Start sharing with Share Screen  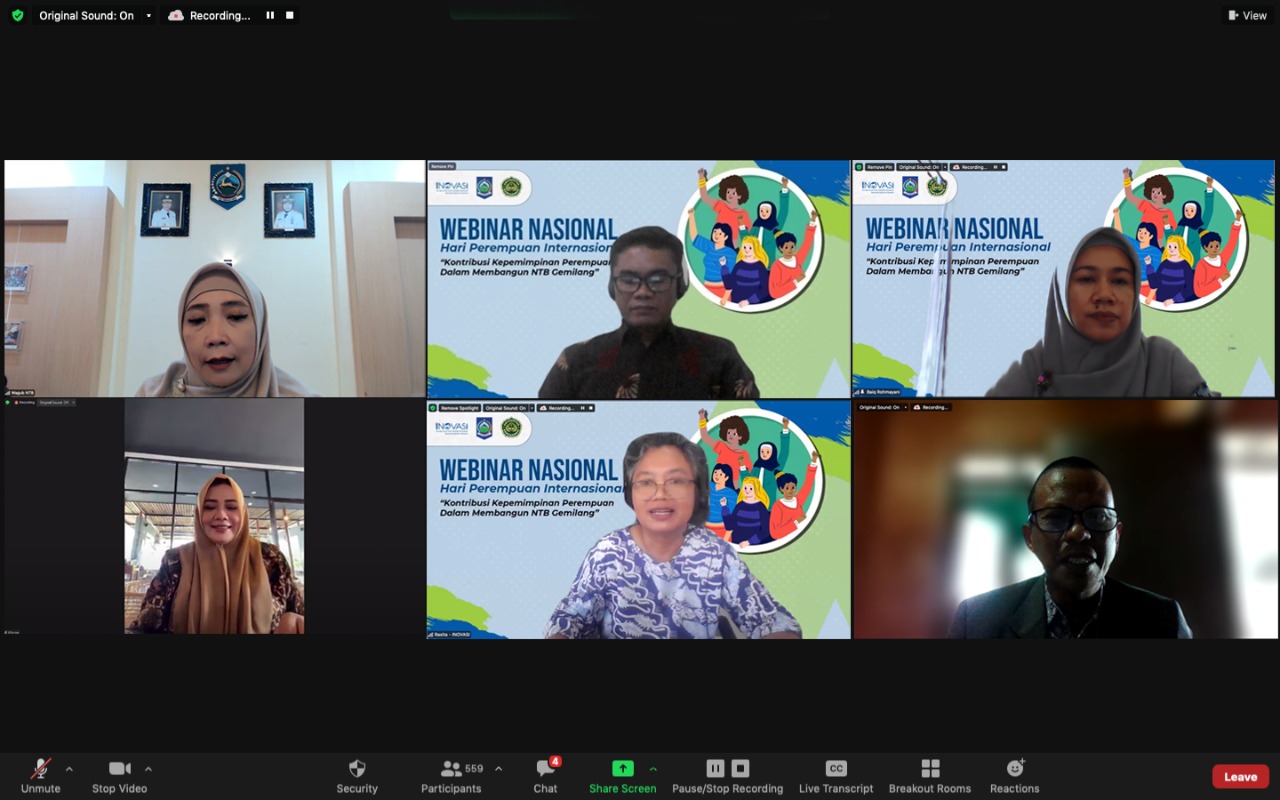tap(622, 775)
